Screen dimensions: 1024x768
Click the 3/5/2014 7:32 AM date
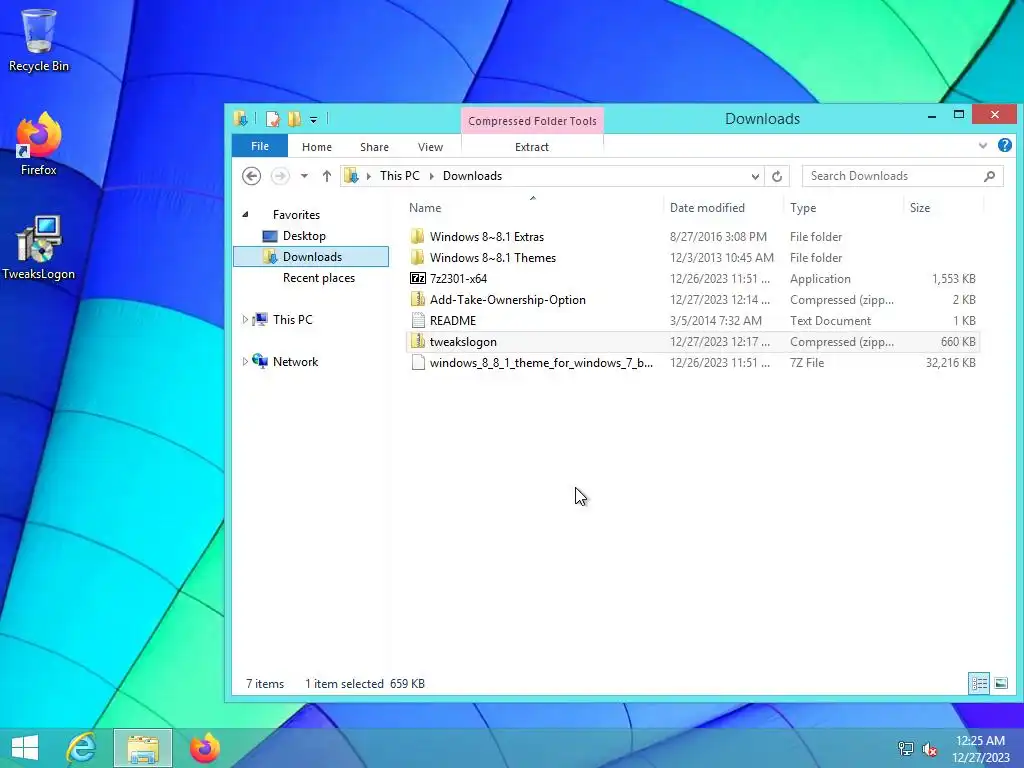[715, 321]
